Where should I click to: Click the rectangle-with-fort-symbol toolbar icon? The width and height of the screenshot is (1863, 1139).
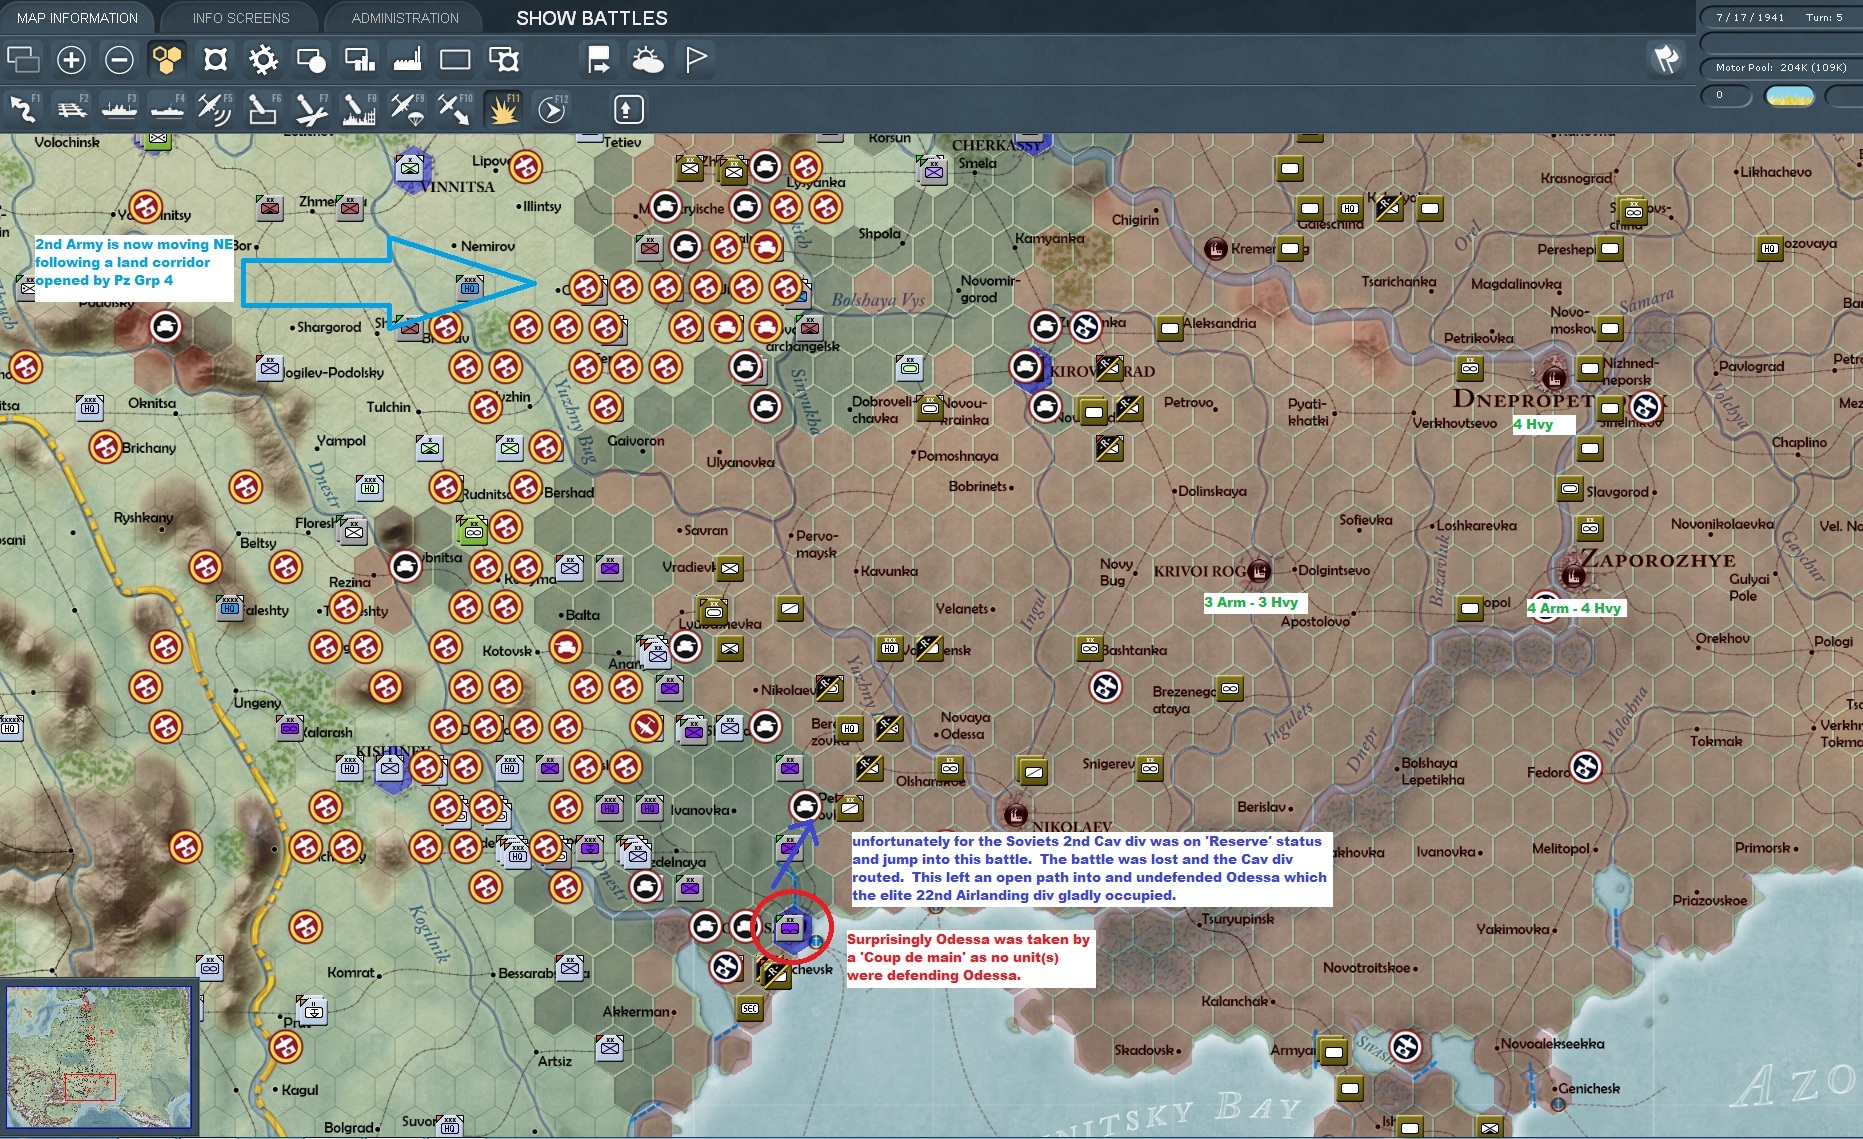[503, 60]
